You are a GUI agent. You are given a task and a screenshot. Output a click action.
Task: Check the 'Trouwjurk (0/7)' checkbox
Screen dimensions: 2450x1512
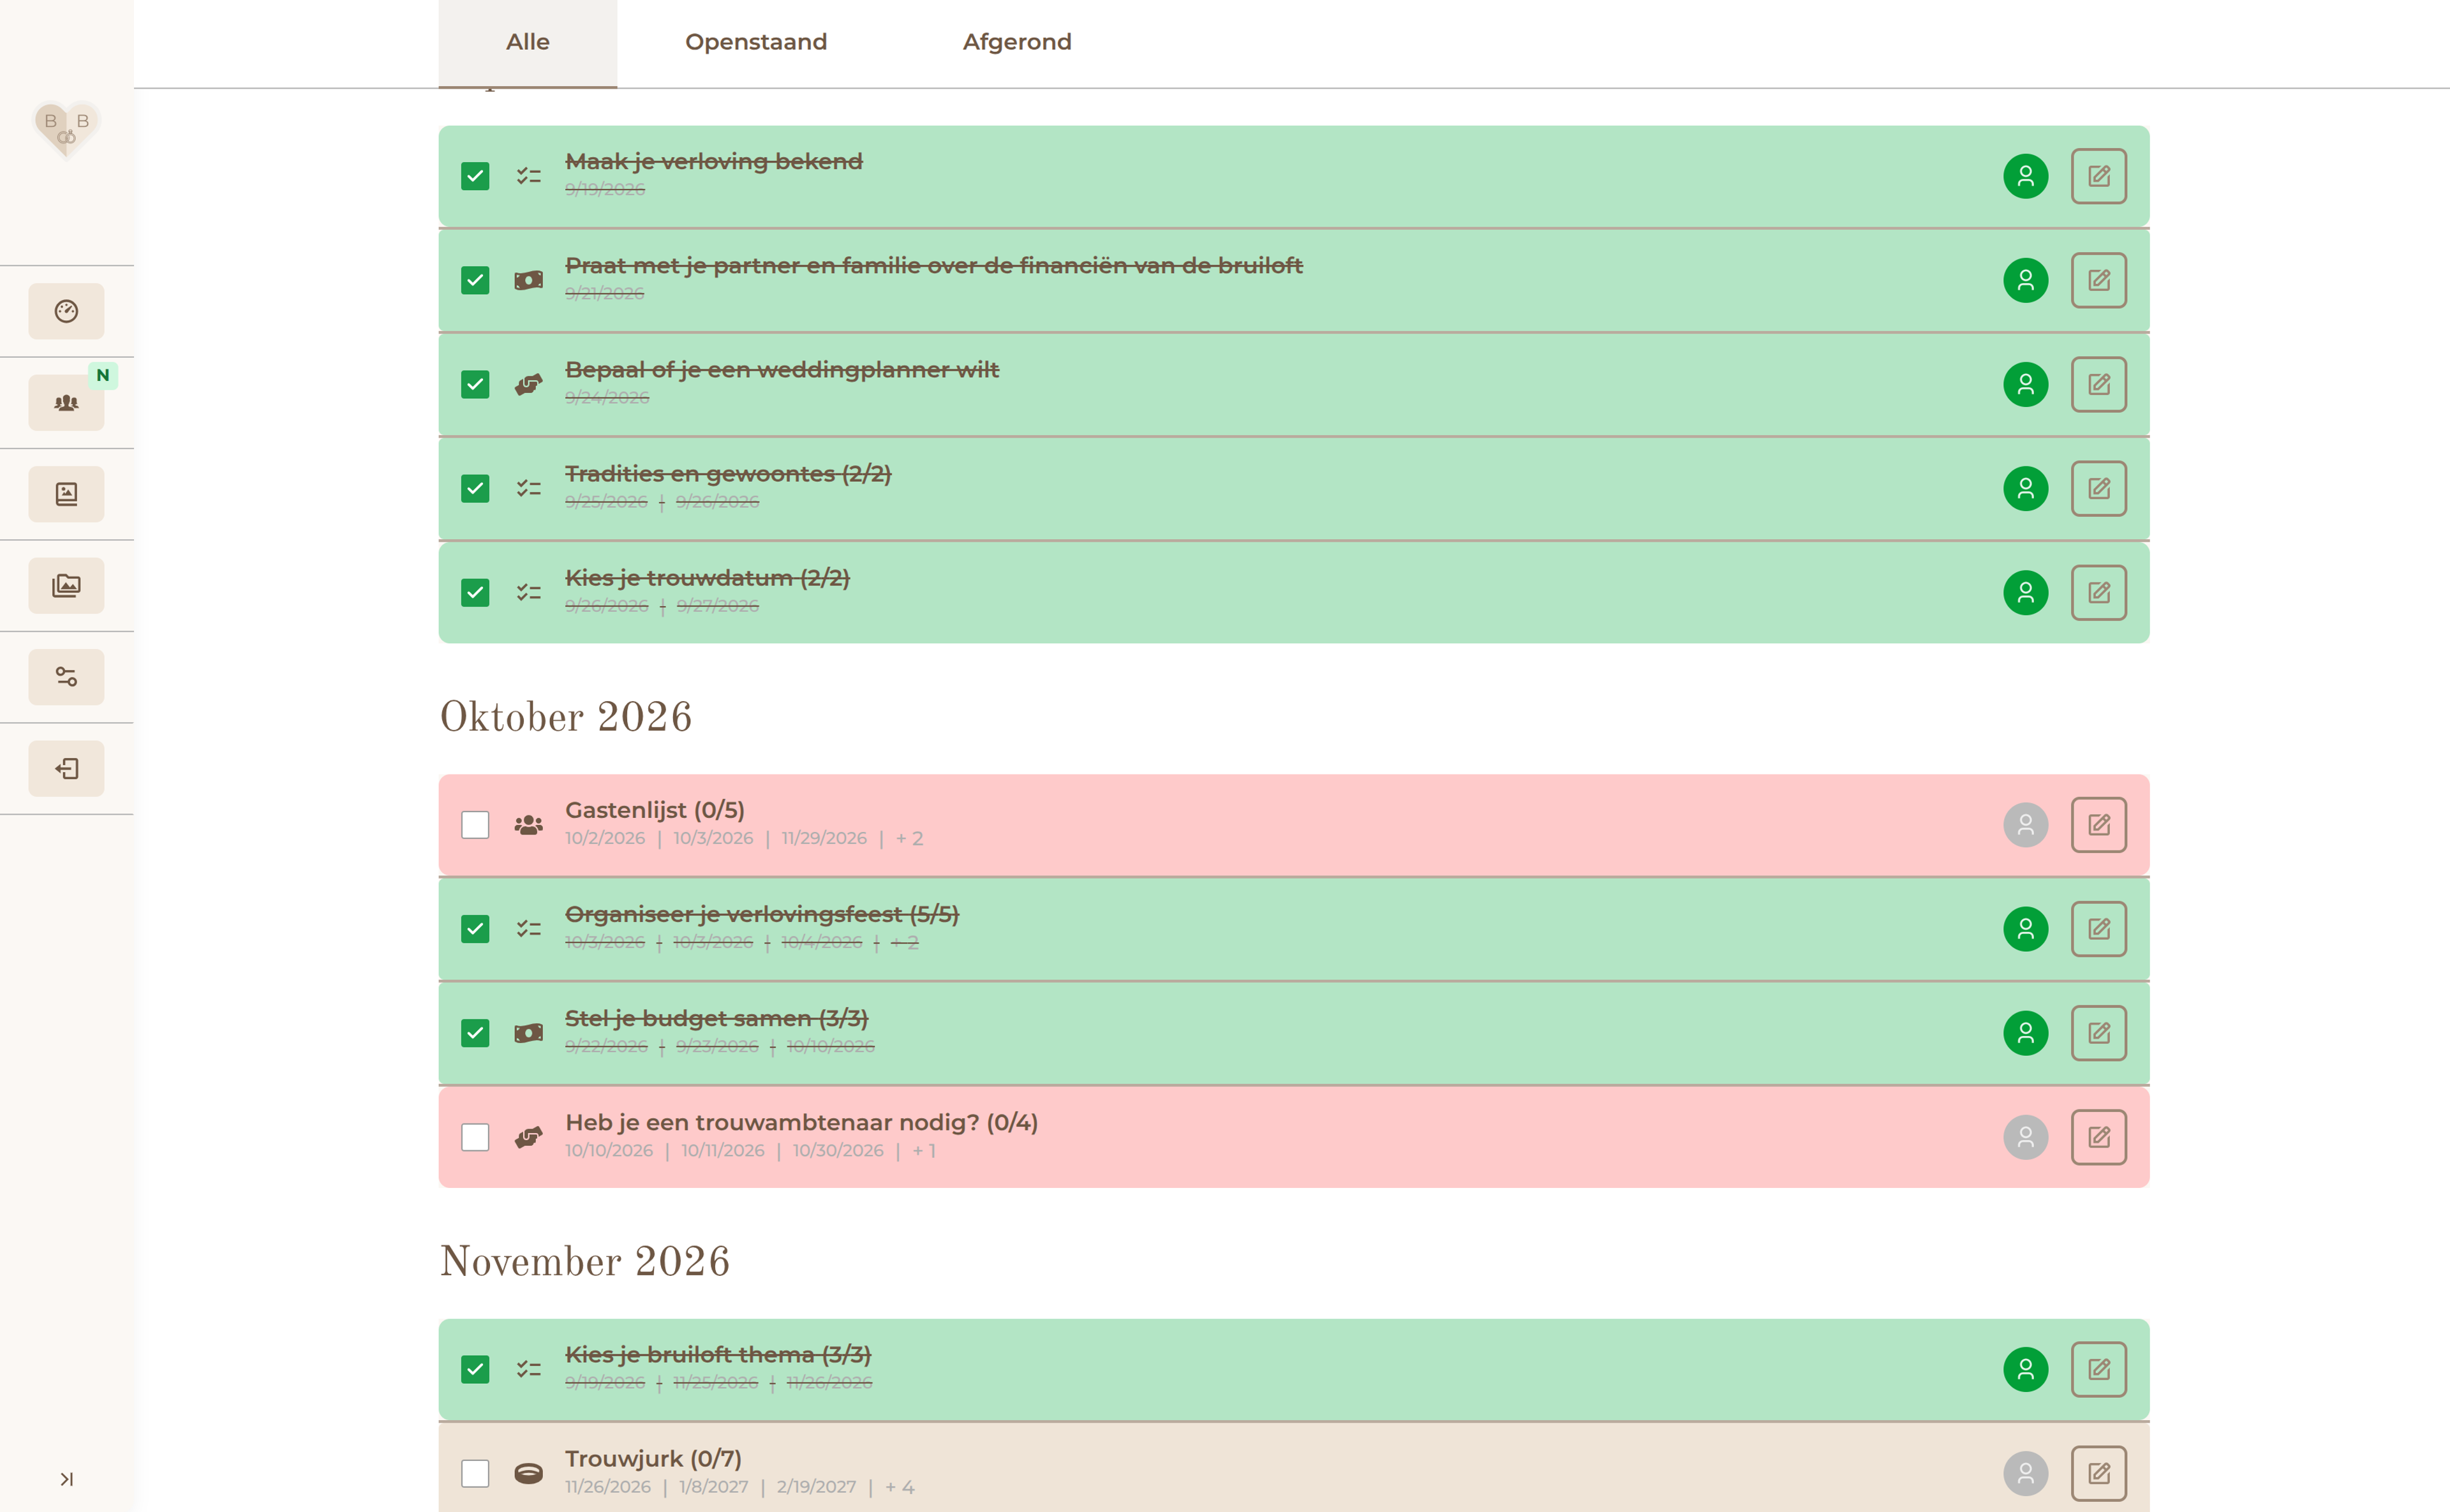(475, 1473)
